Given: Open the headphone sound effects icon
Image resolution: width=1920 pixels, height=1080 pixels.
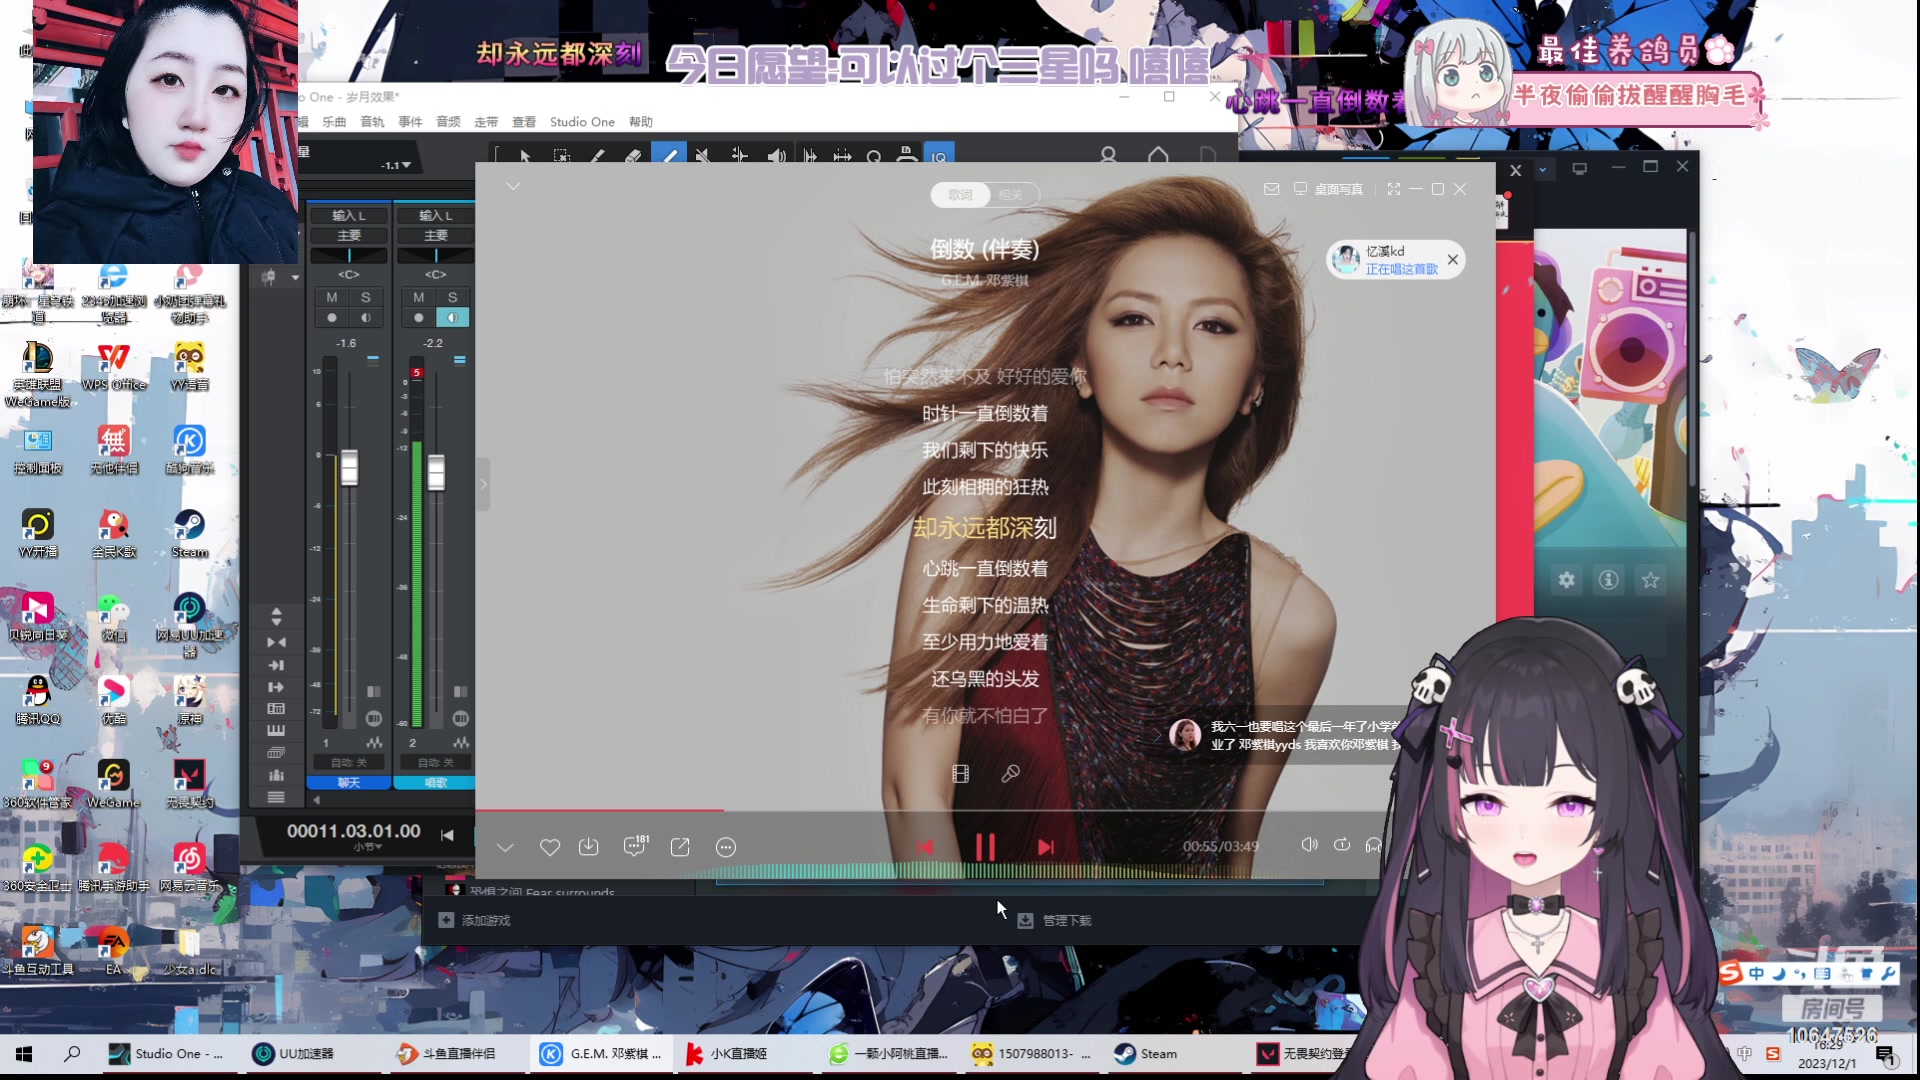Looking at the screenshot, I should click(x=1374, y=845).
